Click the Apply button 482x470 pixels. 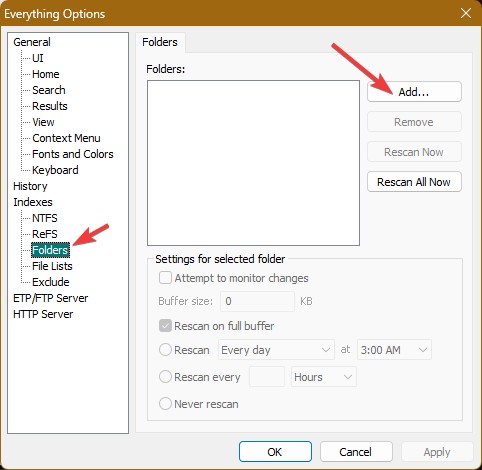[437, 452]
